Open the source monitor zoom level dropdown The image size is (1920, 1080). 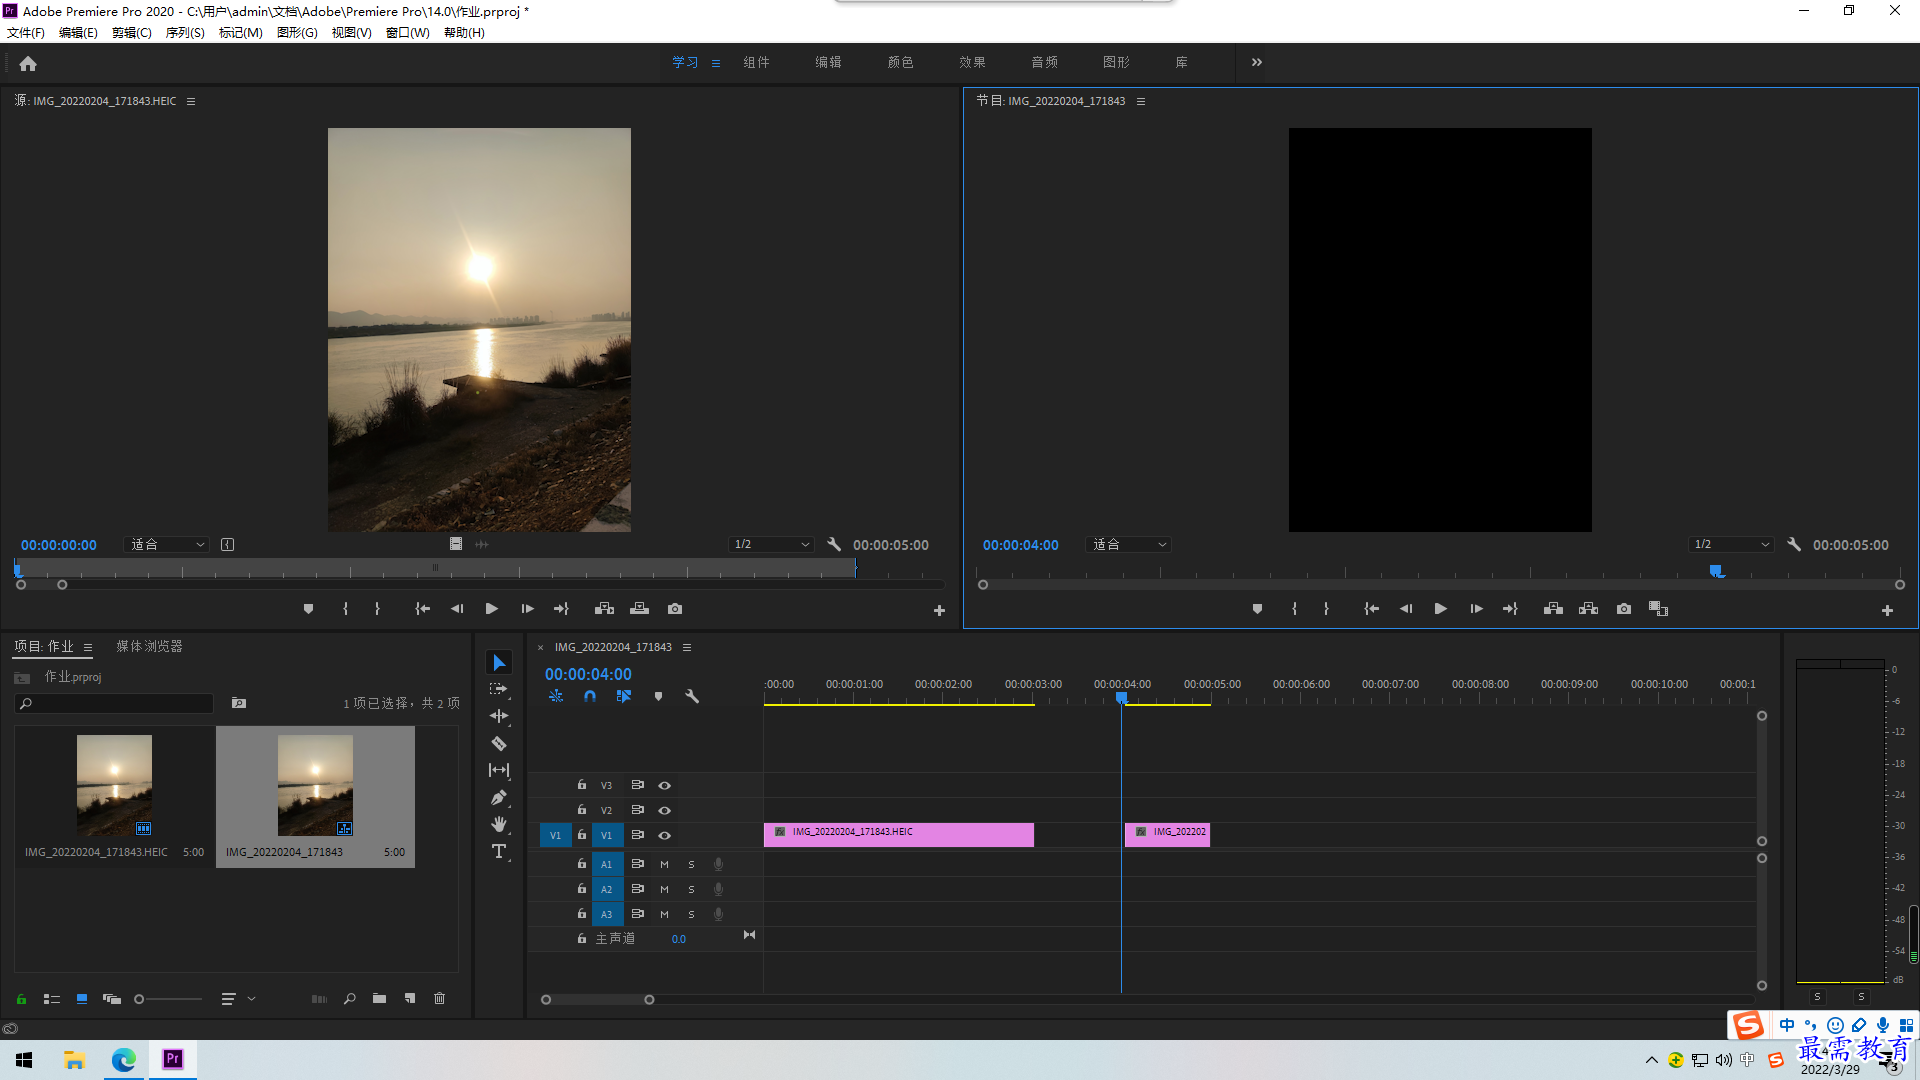click(x=167, y=545)
